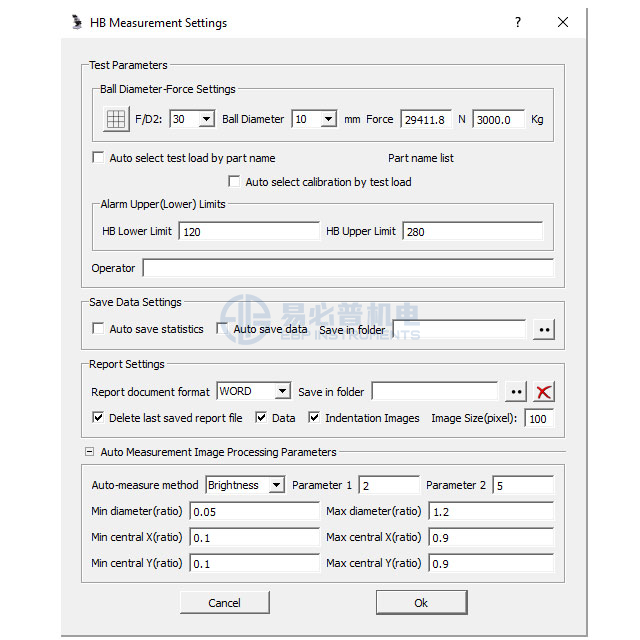Viewport: 640px width, 640px height.
Task: Enable Auto select test load by part name
Action: click(x=98, y=158)
